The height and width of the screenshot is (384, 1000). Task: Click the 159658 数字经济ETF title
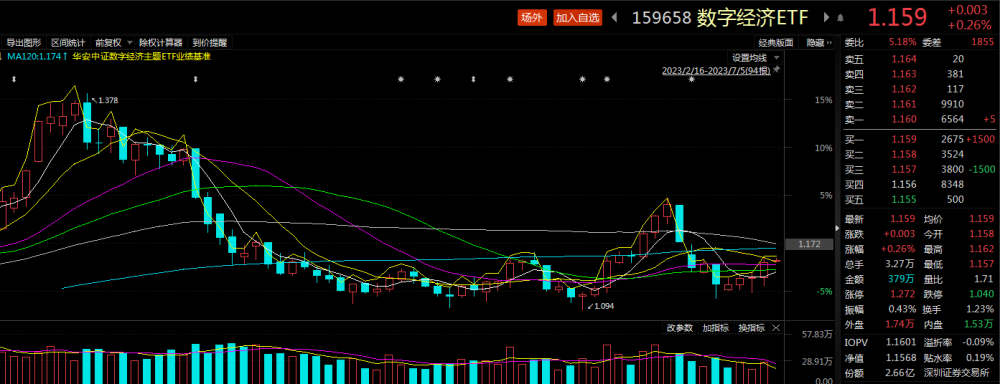tap(721, 18)
